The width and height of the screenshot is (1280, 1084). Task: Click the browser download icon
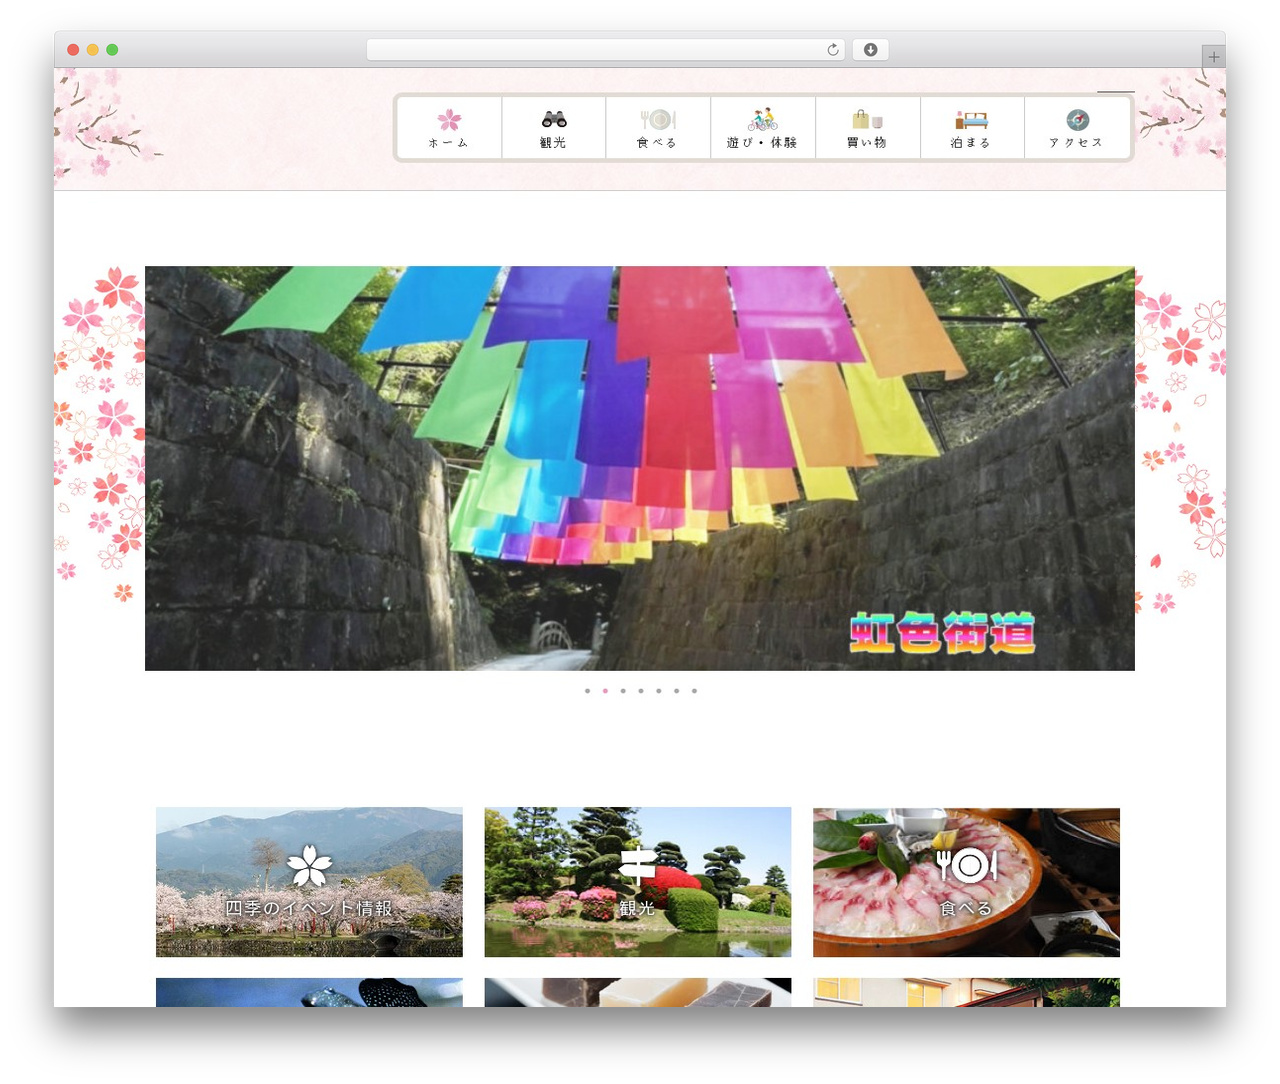coord(871,50)
